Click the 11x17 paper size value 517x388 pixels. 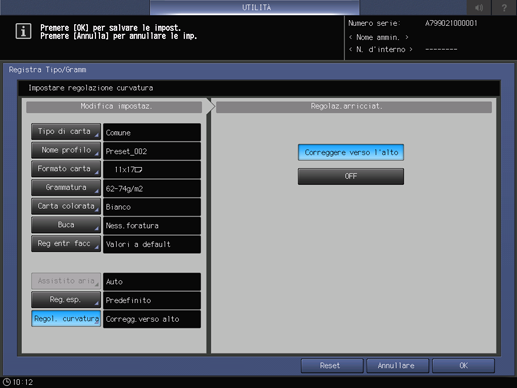coord(152,170)
